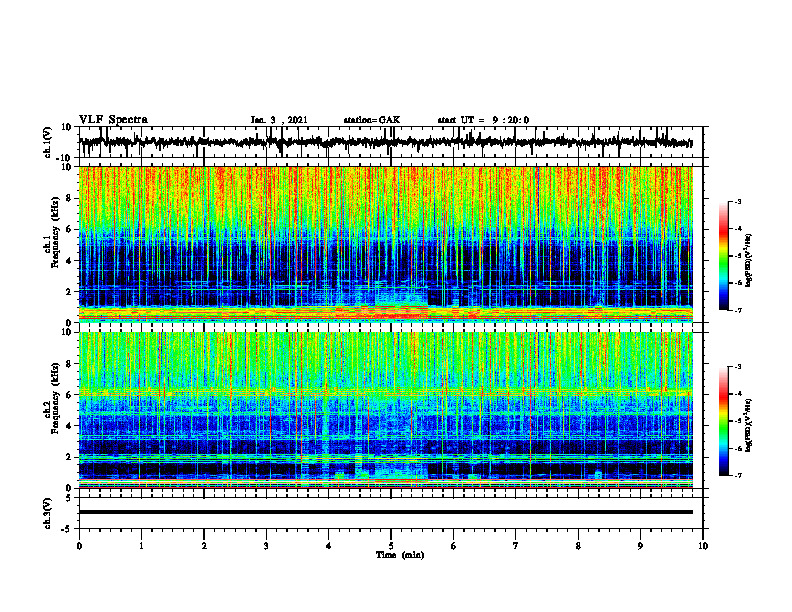Click the 'VLF Spectra' plot title
The image size is (792, 612).
tap(113, 120)
